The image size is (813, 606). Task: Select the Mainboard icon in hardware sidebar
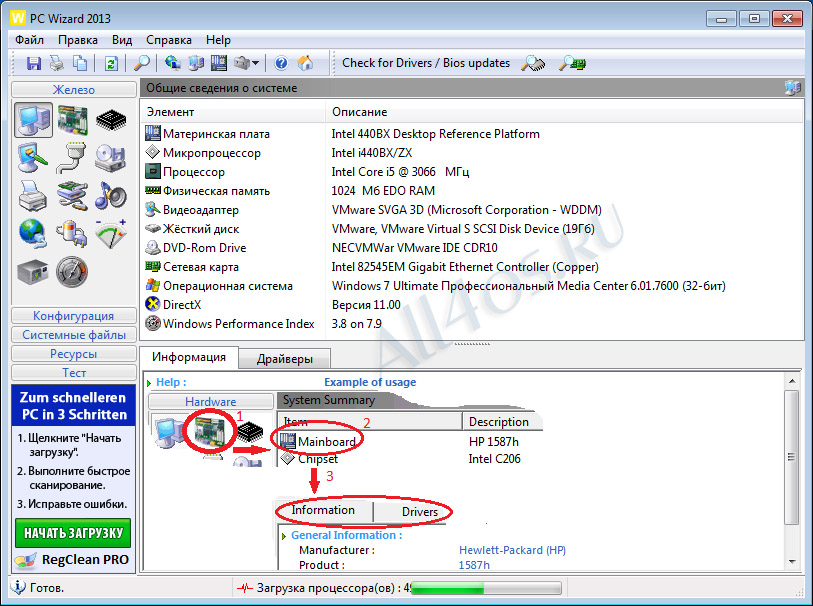tap(73, 120)
